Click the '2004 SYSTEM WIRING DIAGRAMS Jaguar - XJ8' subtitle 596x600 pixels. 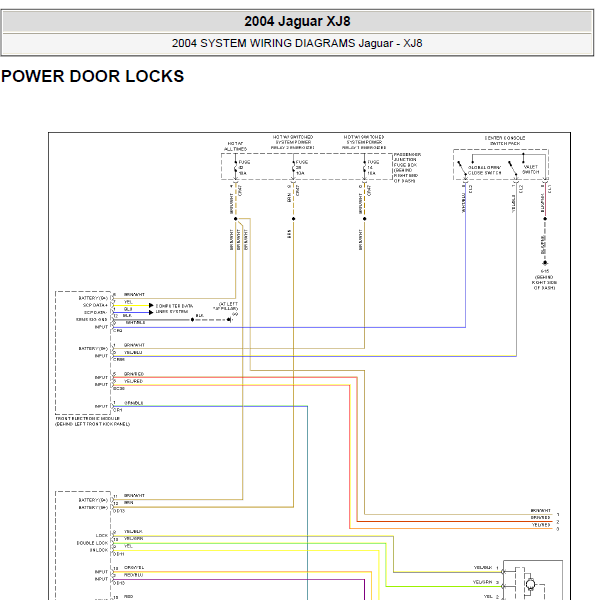click(x=297, y=43)
